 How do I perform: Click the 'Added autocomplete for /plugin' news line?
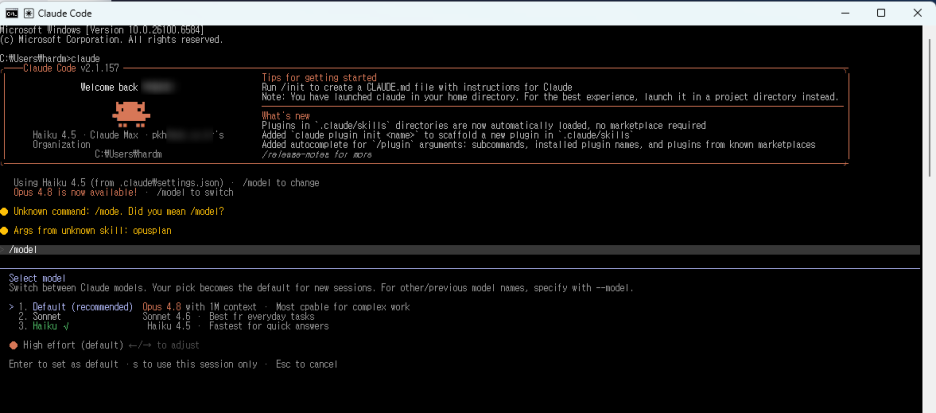coord(538,144)
